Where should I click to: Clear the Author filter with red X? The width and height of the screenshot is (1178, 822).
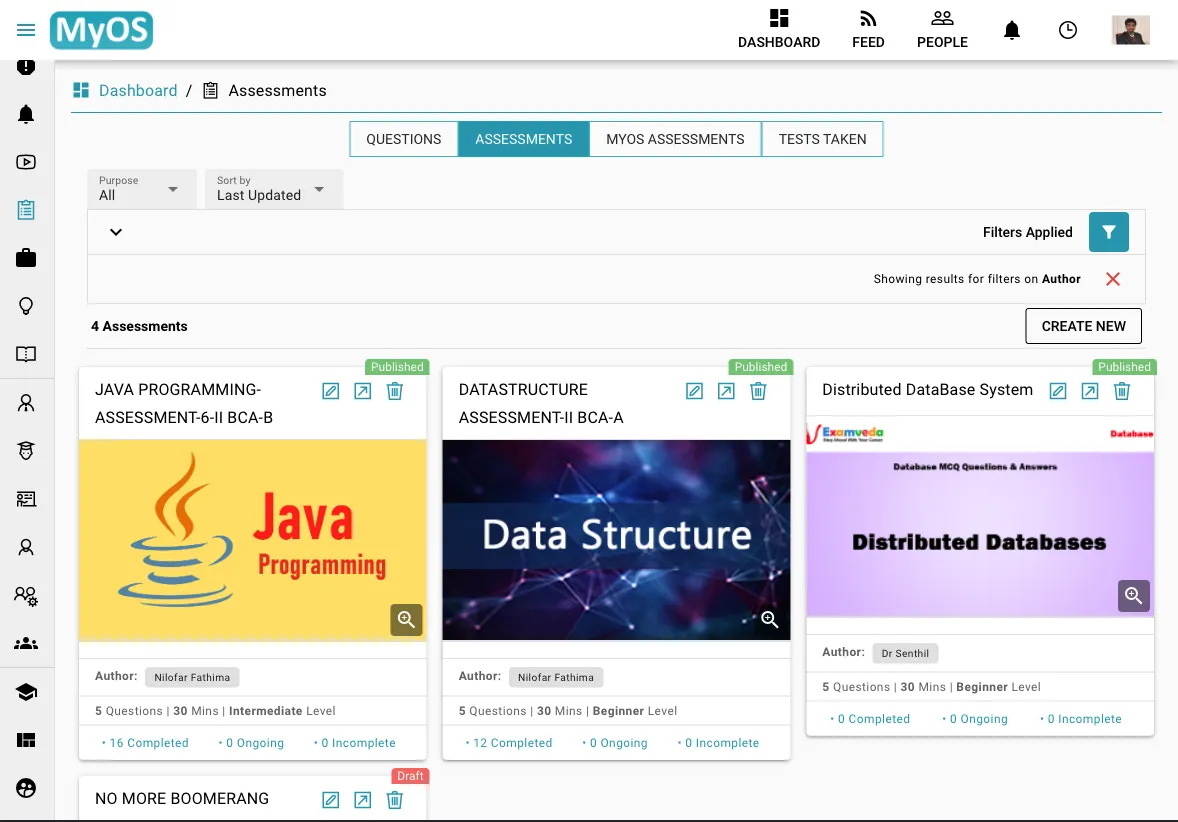(x=1113, y=279)
